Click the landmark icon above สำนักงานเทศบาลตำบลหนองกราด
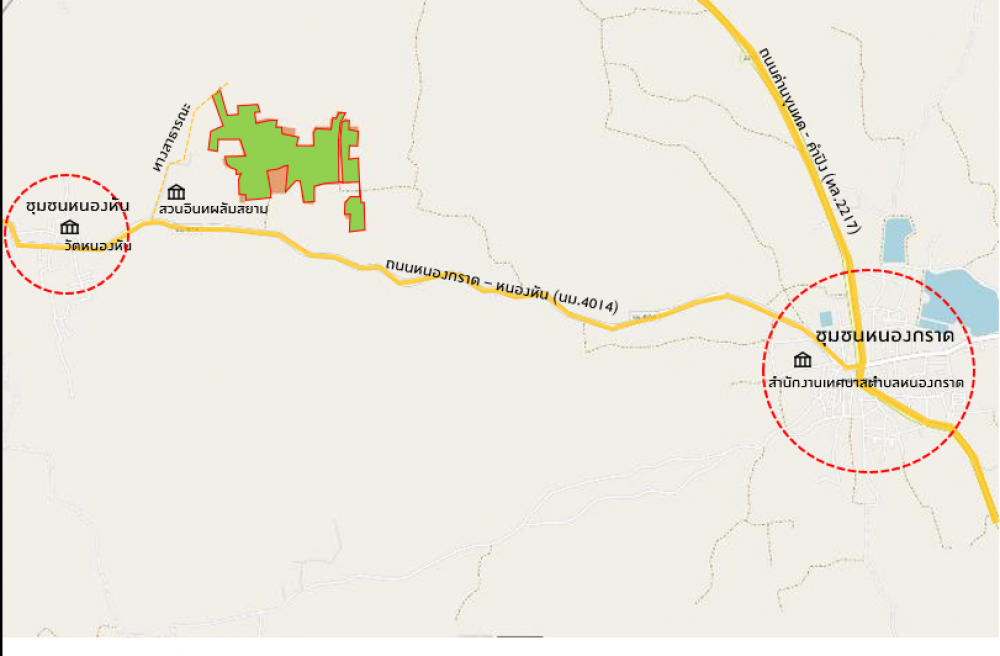1000x656 pixels. 802,360
